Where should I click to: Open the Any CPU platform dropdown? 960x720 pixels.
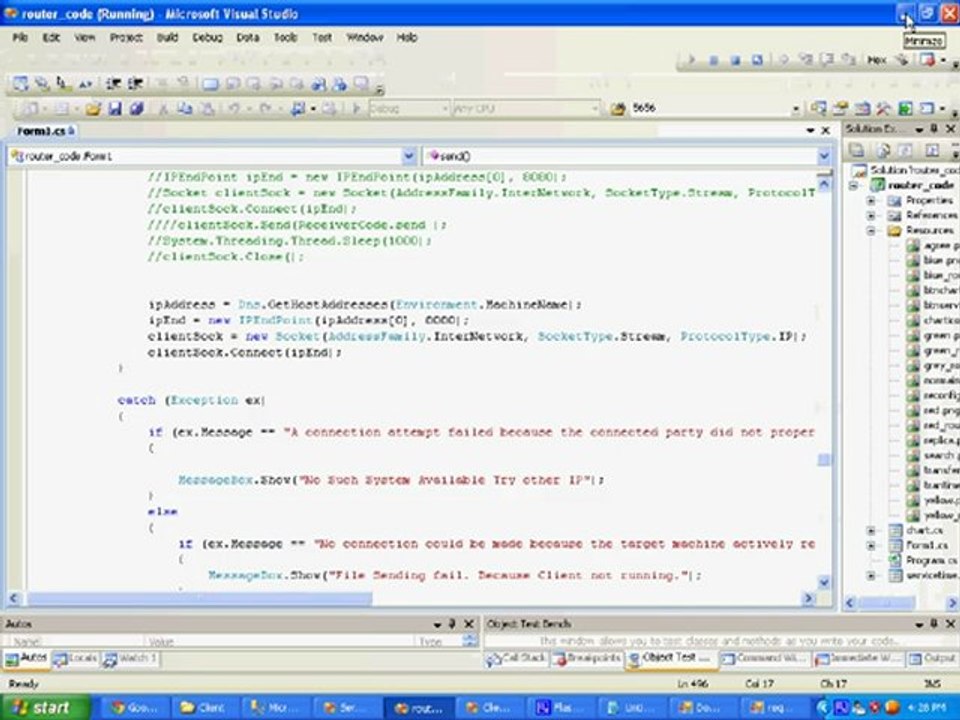pyautogui.click(x=594, y=109)
